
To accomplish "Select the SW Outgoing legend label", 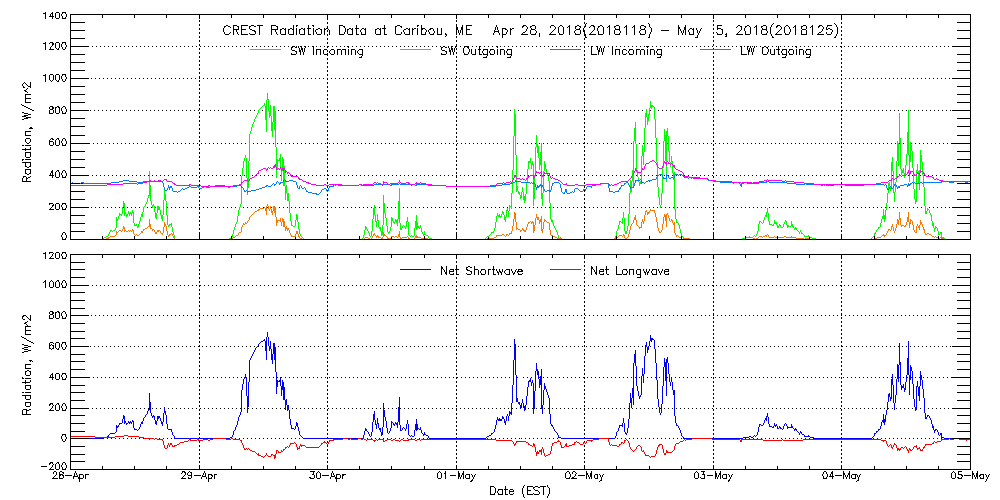I will (476, 51).
